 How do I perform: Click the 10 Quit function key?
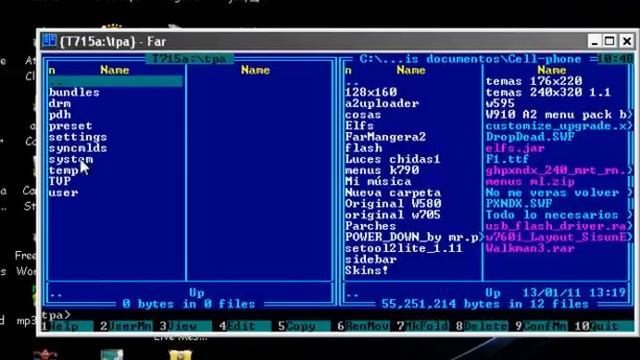603,326
